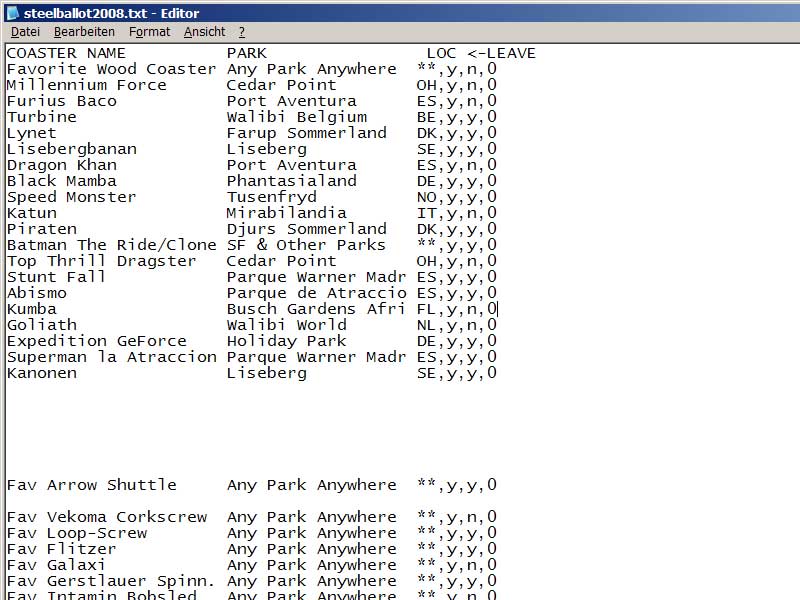
Task: Place cursor on Expedition GeForce entry
Action: [98, 341]
